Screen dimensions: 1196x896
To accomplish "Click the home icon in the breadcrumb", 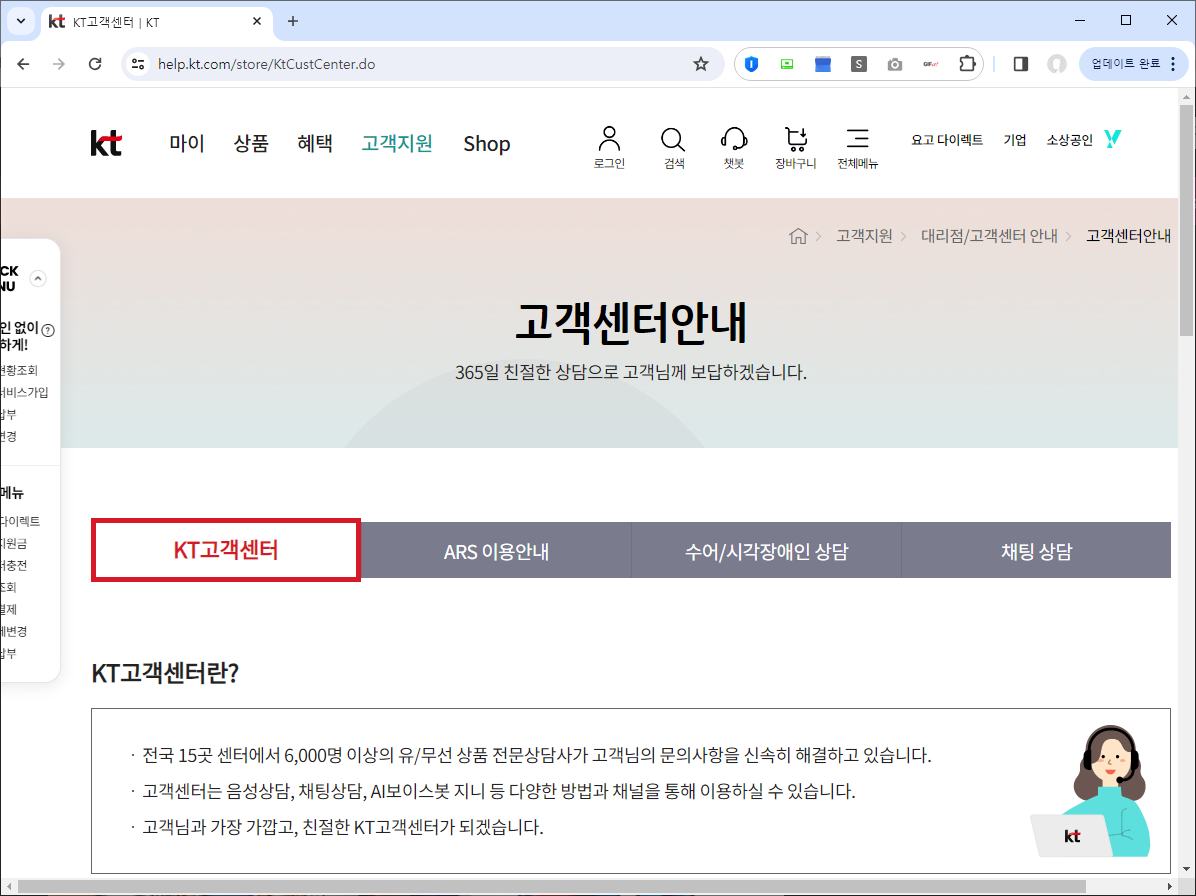I will tap(797, 235).
